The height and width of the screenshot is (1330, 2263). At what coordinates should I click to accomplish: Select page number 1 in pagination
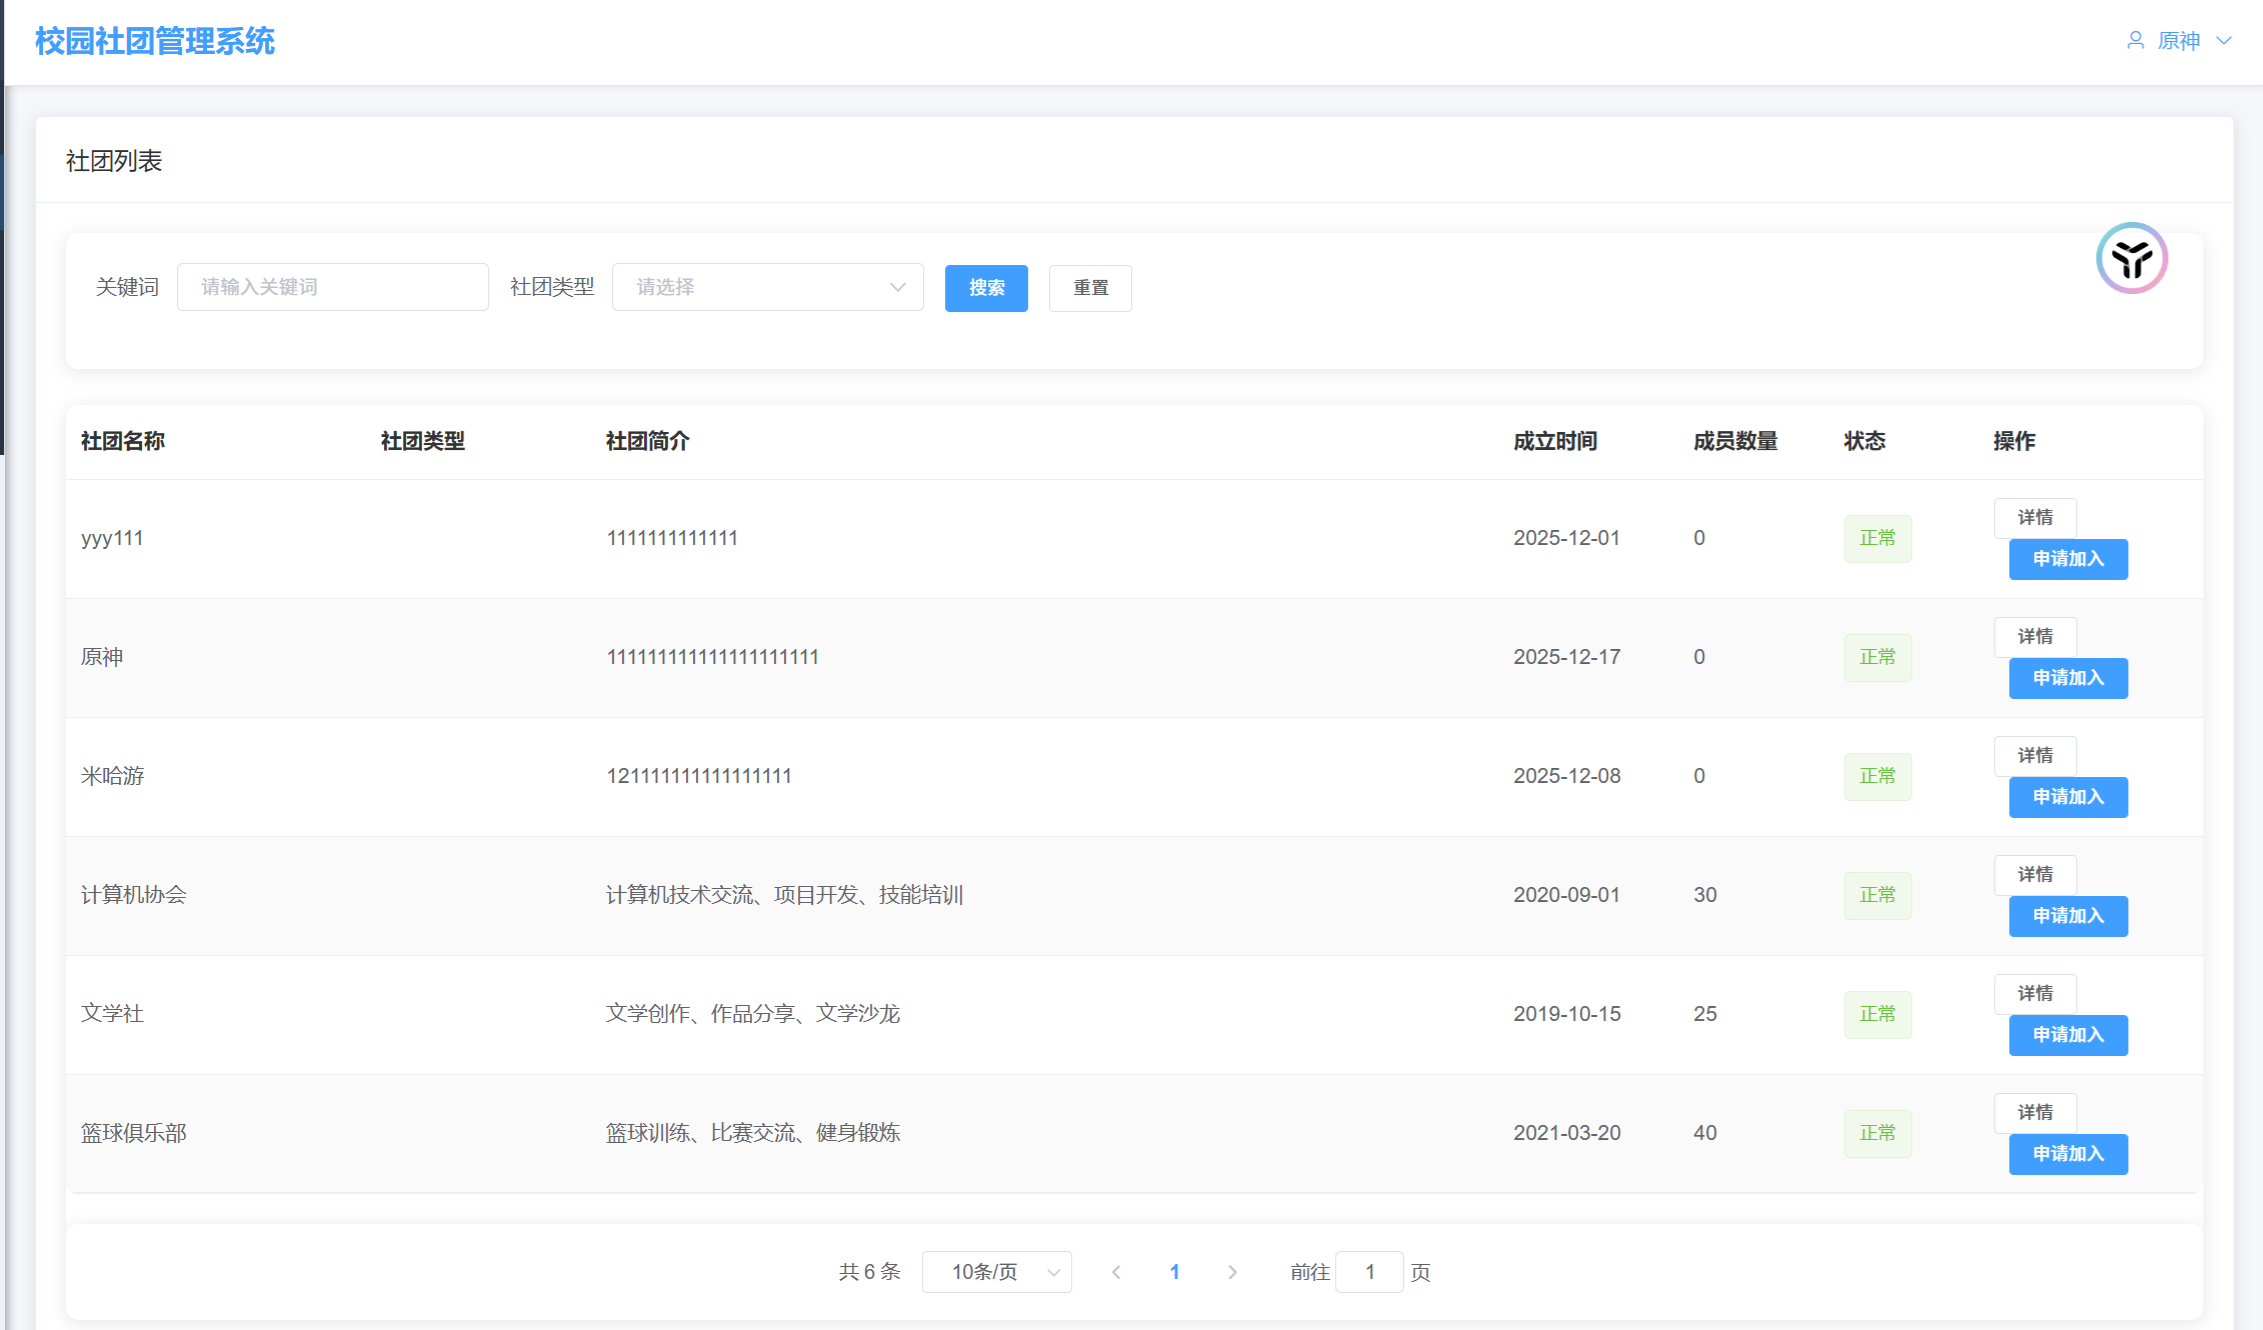[x=1174, y=1272]
